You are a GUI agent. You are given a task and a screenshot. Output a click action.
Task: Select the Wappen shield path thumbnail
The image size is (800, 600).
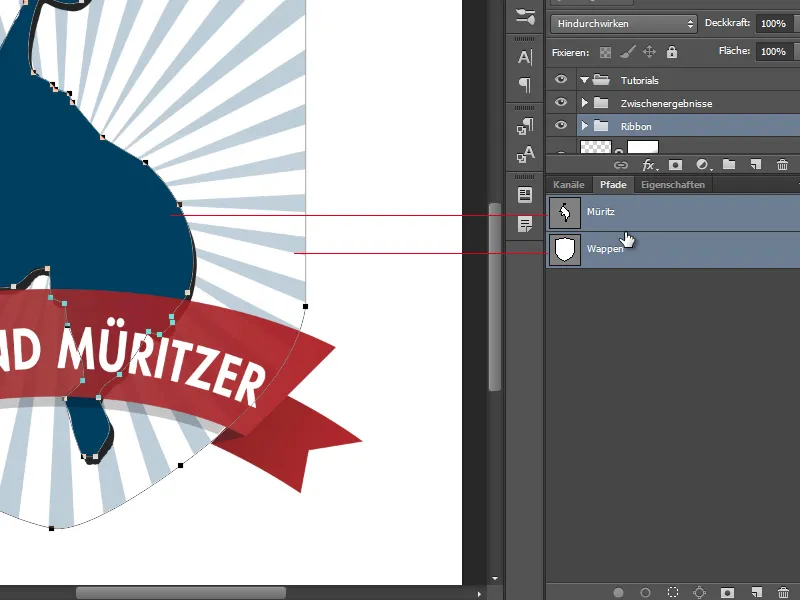pyautogui.click(x=565, y=250)
